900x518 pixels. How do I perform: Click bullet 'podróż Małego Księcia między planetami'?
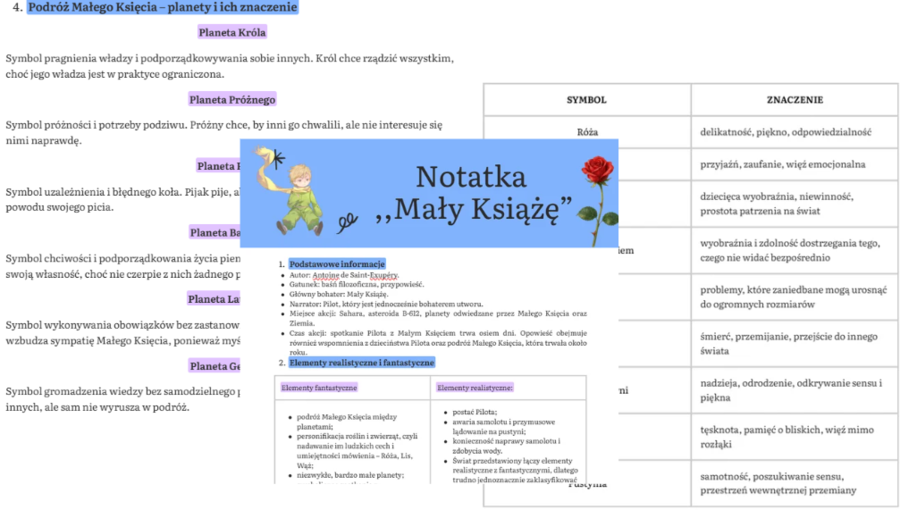point(347,422)
